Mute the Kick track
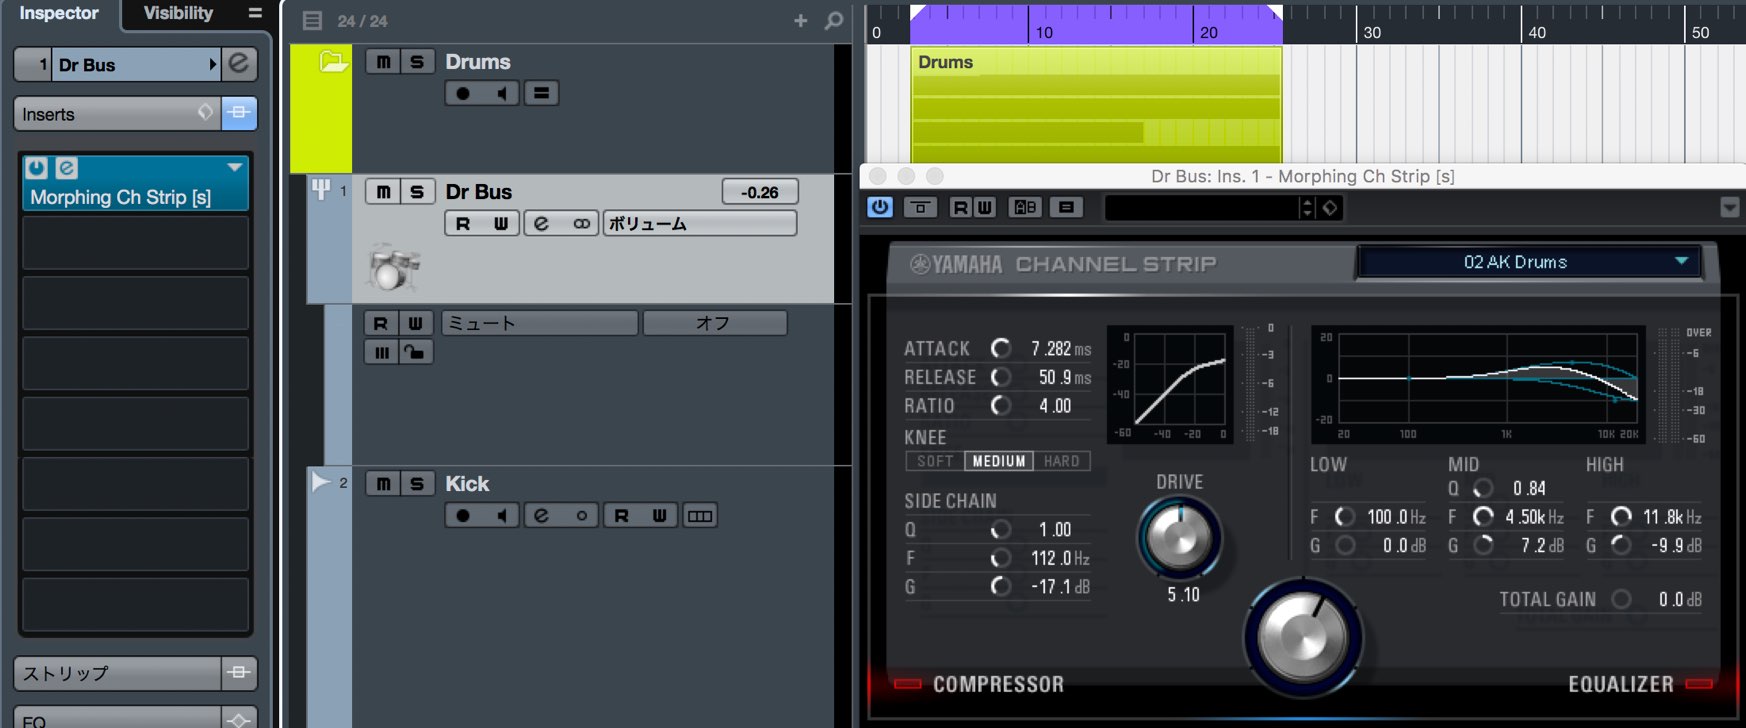The image size is (1746, 728). point(383,483)
